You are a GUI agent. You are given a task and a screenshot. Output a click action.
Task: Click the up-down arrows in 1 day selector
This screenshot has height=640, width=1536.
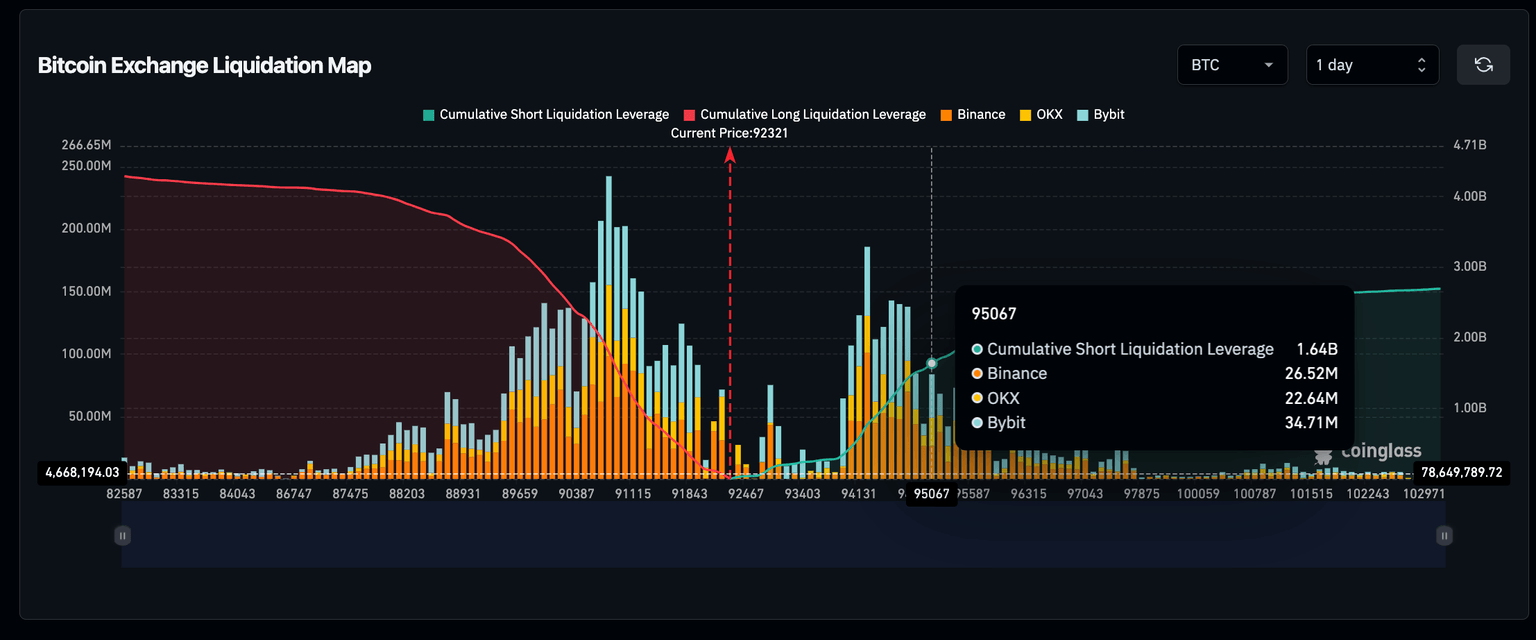1421,65
